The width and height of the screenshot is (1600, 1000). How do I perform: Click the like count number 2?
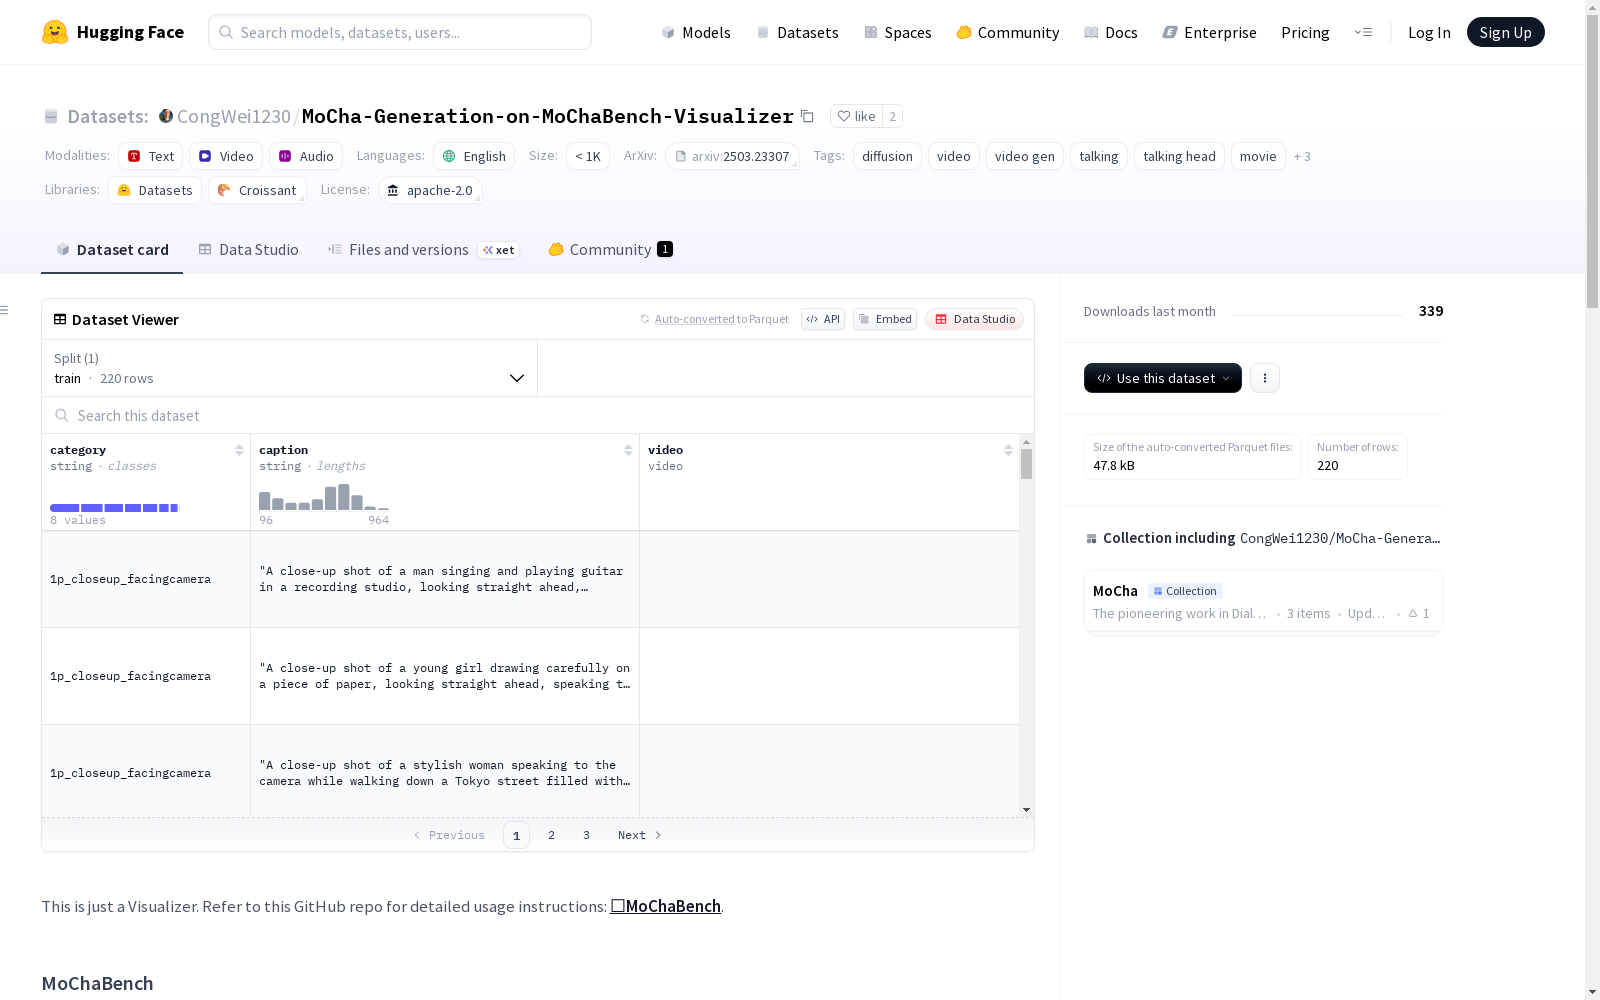click(892, 116)
